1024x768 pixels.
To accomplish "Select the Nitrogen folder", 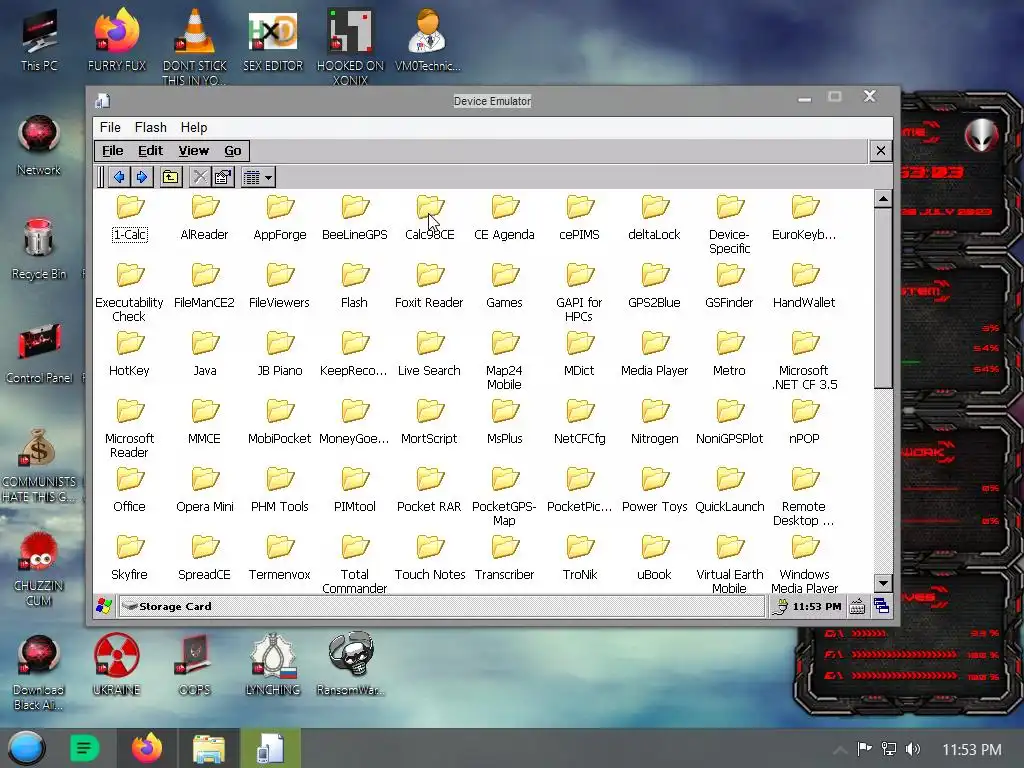I will pyautogui.click(x=654, y=423).
